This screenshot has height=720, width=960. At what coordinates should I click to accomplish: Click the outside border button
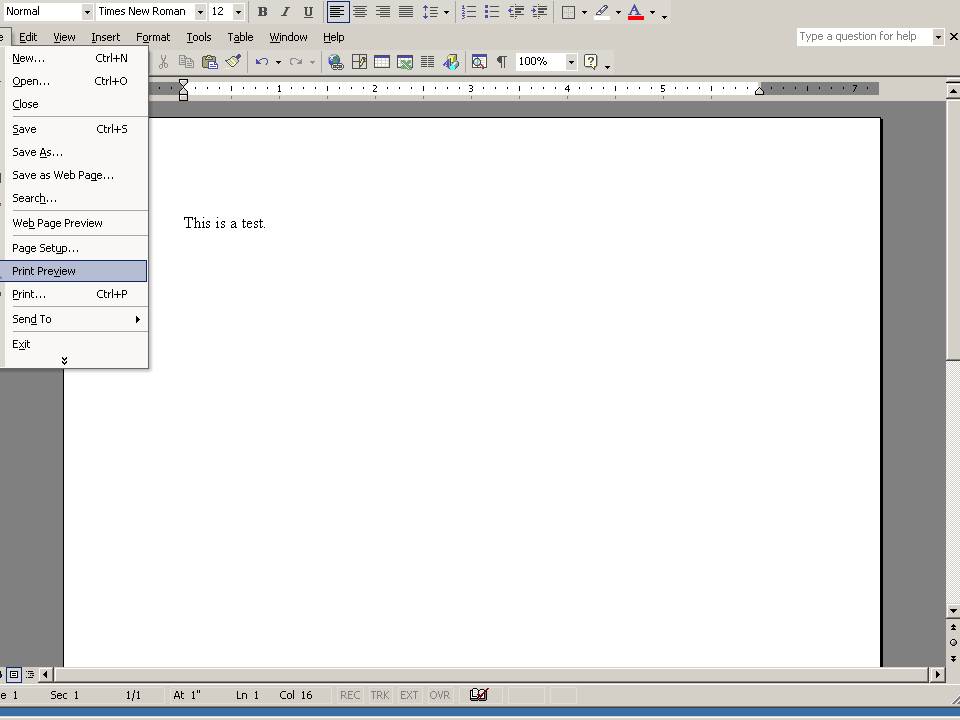tap(568, 12)
